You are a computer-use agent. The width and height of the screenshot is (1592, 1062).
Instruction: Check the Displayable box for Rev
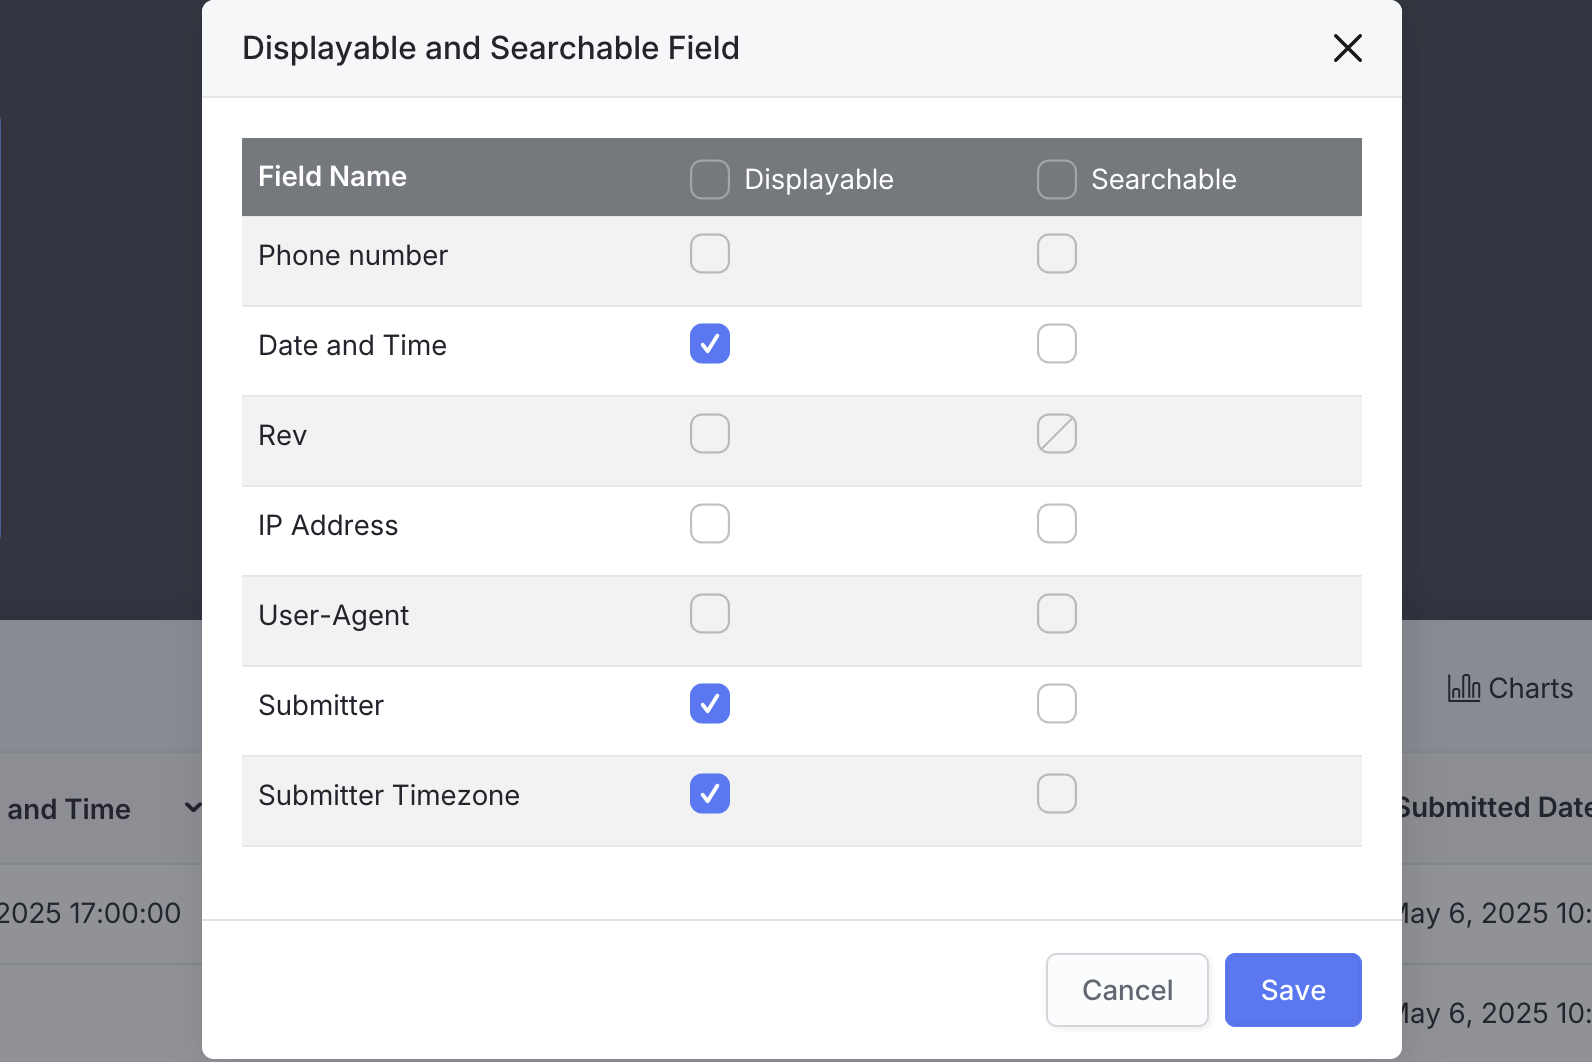coord(710,434)
